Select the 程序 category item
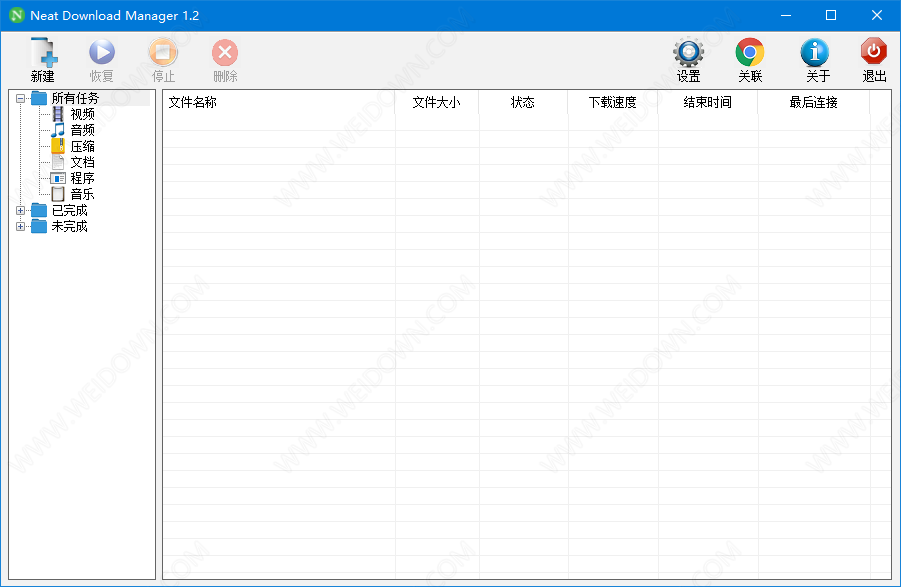Viewport: 901px width, 587px height. (82, 178)
